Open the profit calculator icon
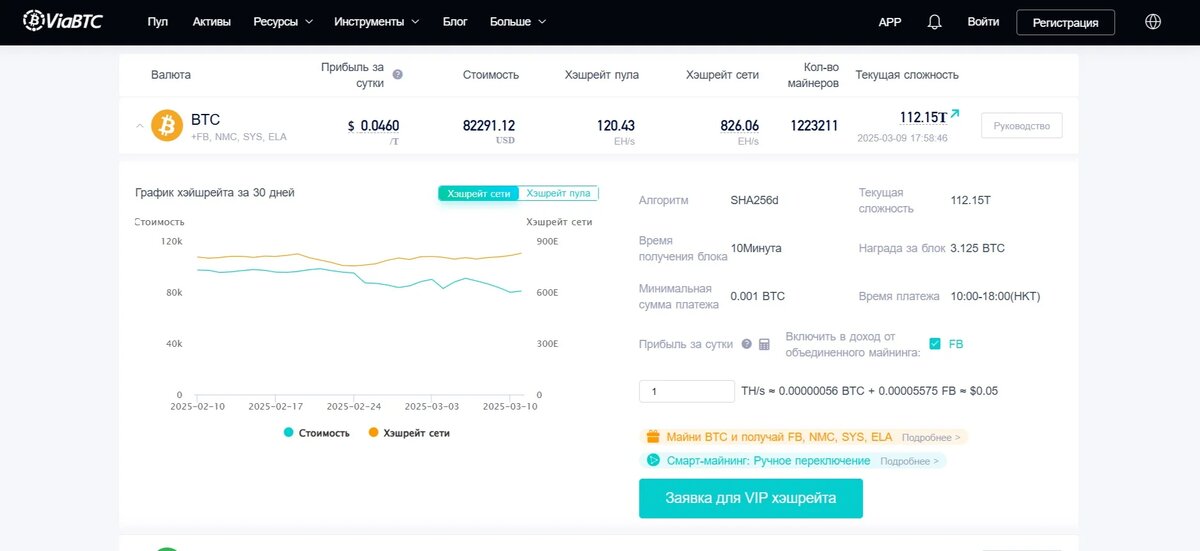Image resolution: width=1200 pixels, height=551 pixels. pyautogui.click(x=764, y=344)
